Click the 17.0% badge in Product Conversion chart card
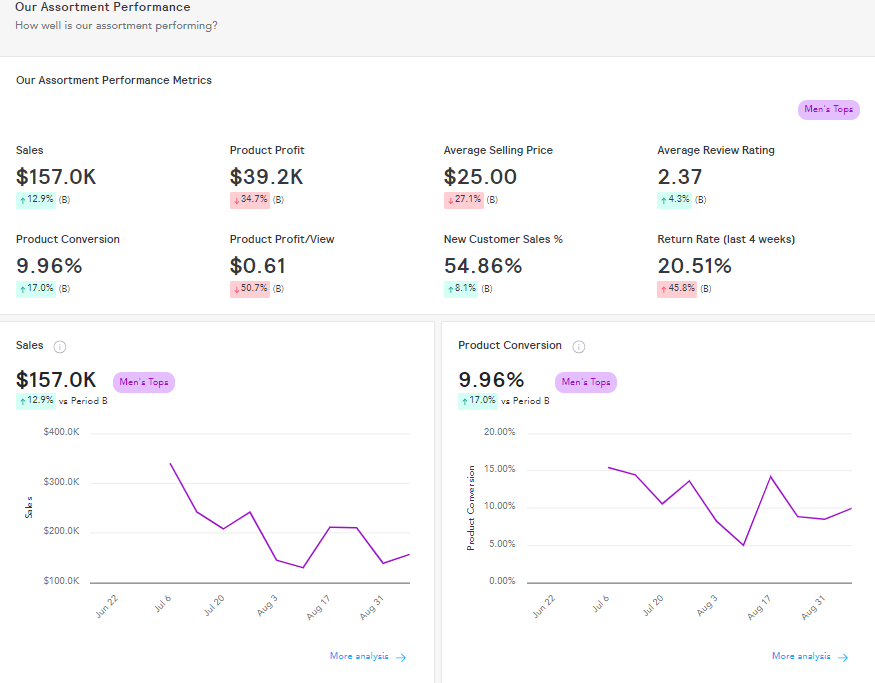 [x=478, y=401]
